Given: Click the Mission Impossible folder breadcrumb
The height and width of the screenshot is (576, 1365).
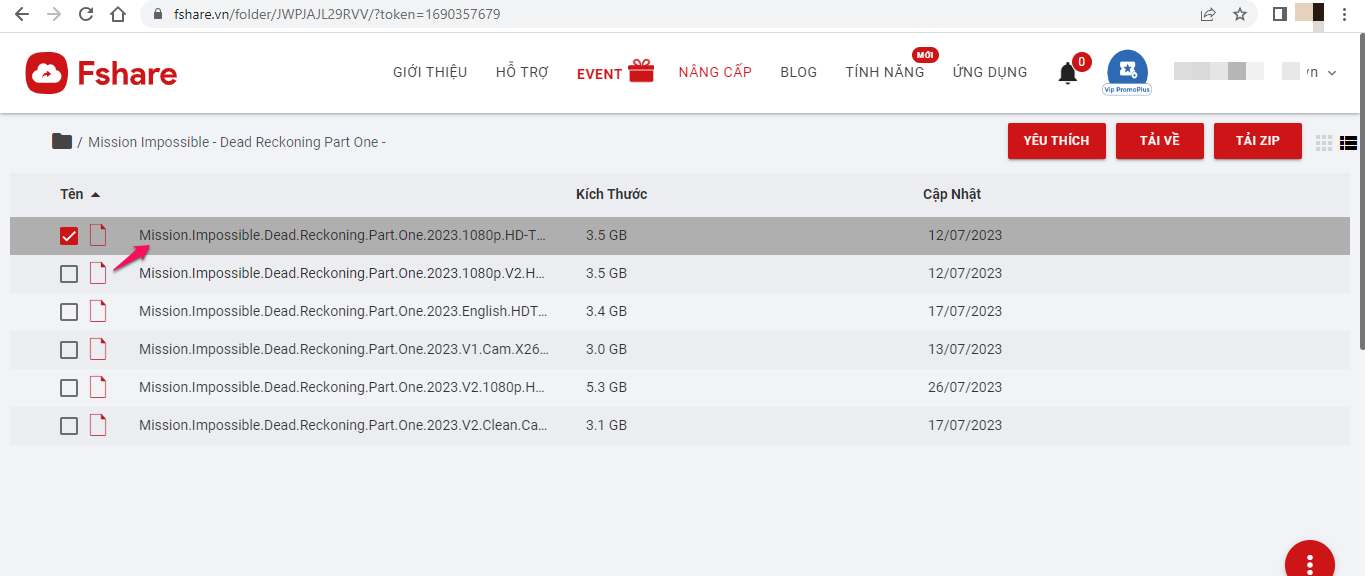Looking at the screenshot, I should pos(237,142).
